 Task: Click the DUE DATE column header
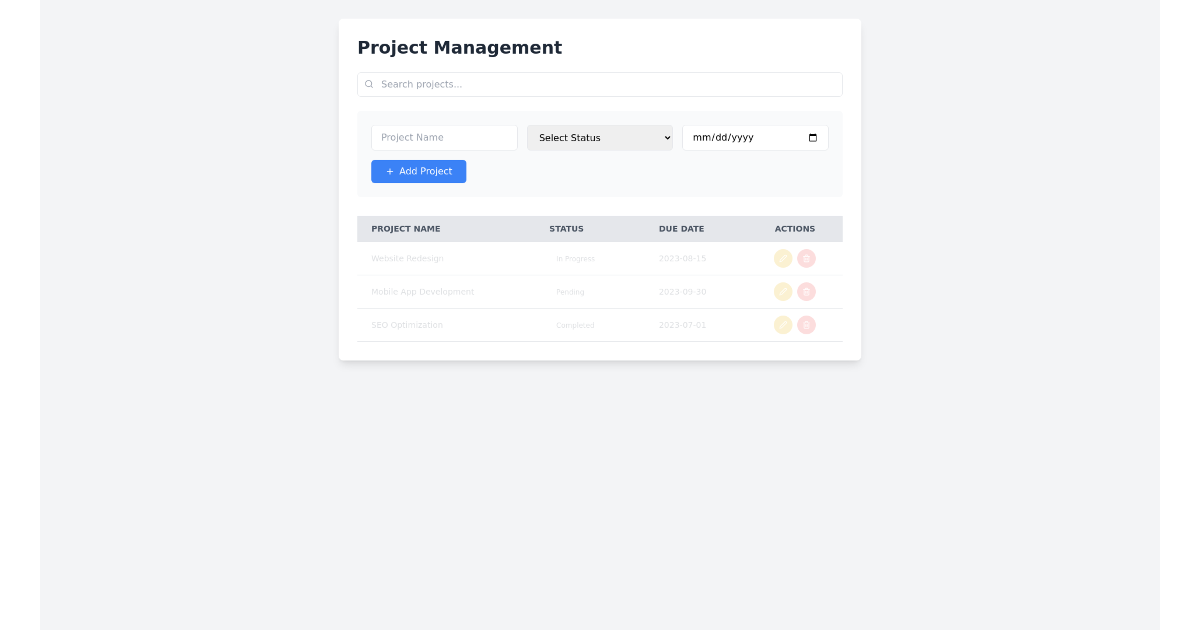tap(681, 229)
